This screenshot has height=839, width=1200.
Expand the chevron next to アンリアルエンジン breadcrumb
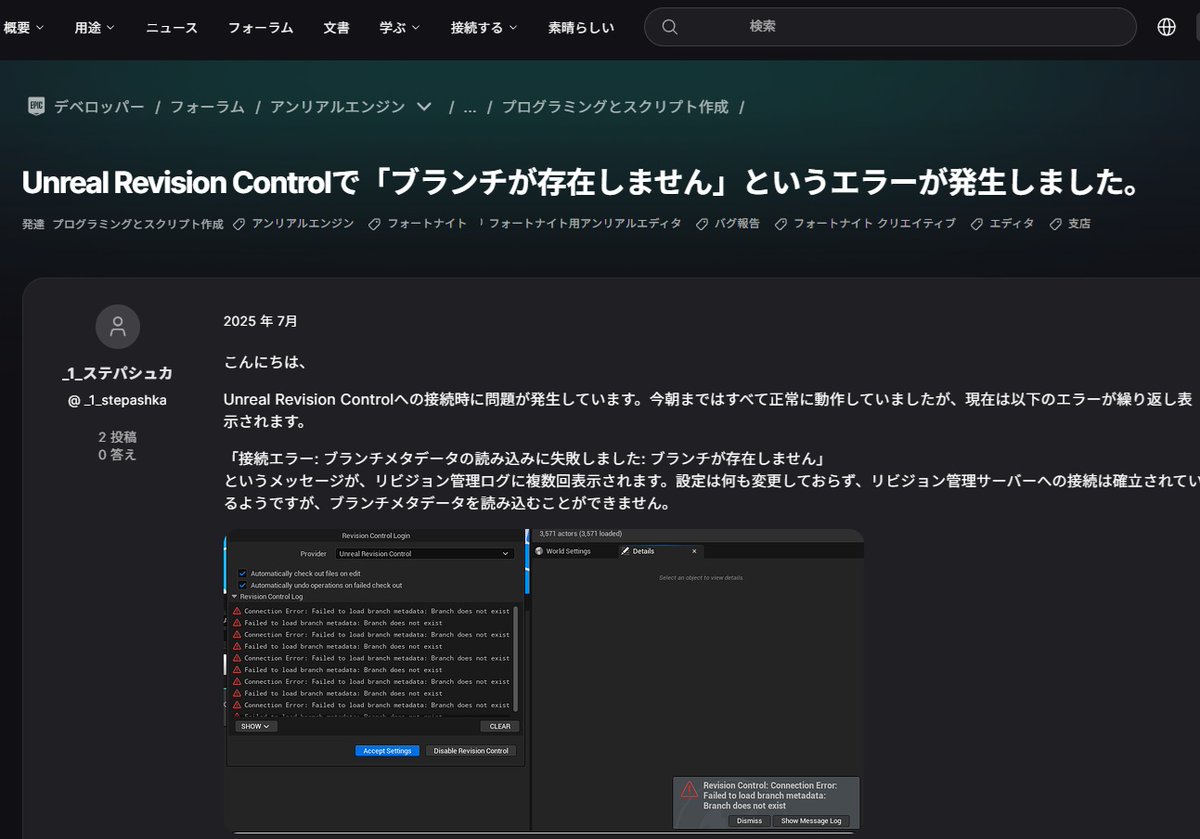click(423, 106)
